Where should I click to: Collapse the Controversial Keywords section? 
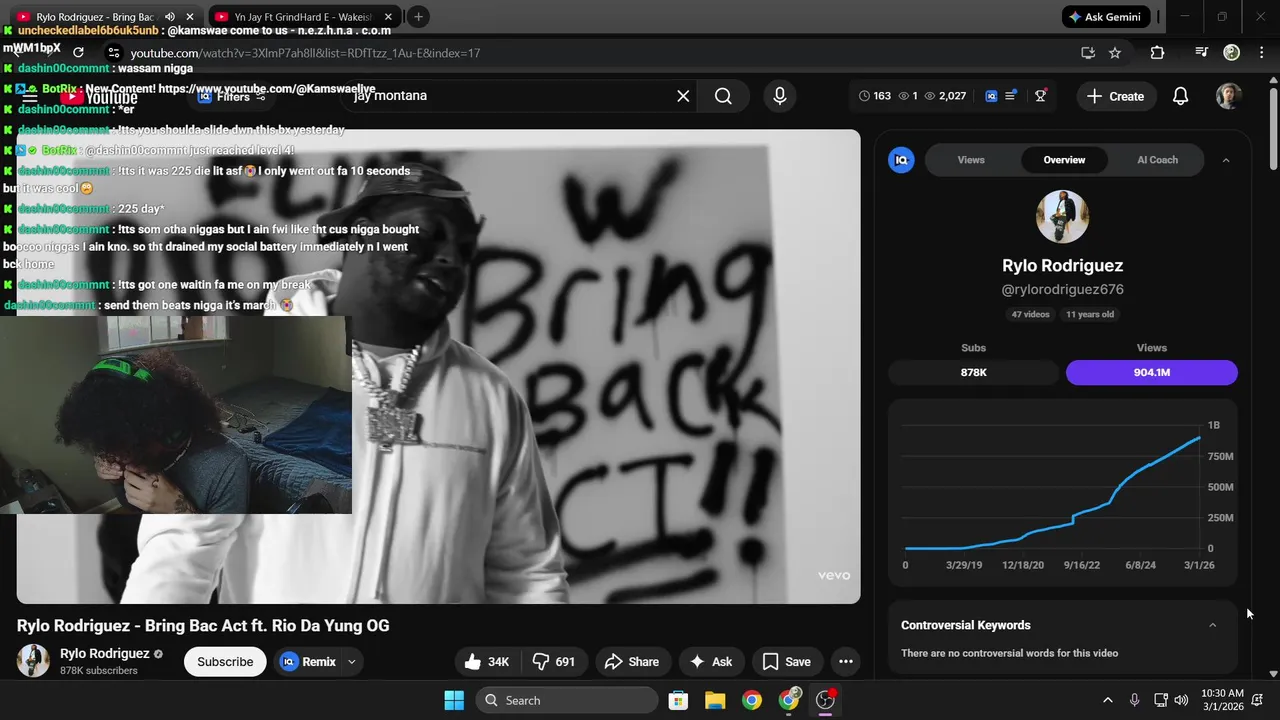point(1212,625)
